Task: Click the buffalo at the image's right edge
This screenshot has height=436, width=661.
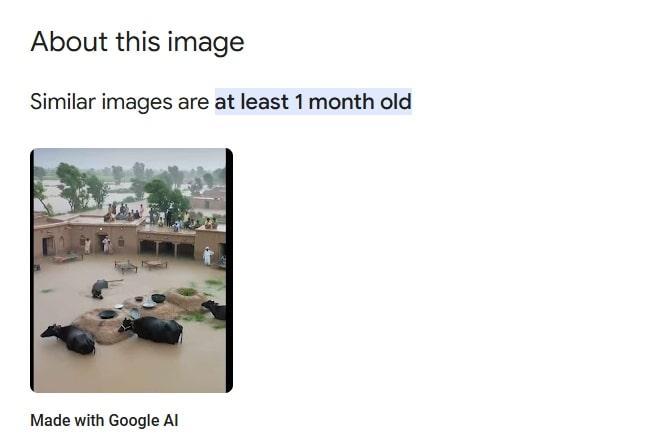Action: tap(214, 310)
